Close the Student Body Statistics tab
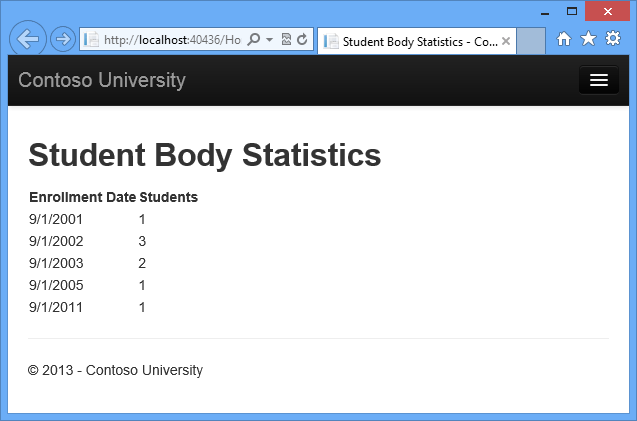Image resolution: width=637 pixels, height=421 pixels. (x=506, y=41)
